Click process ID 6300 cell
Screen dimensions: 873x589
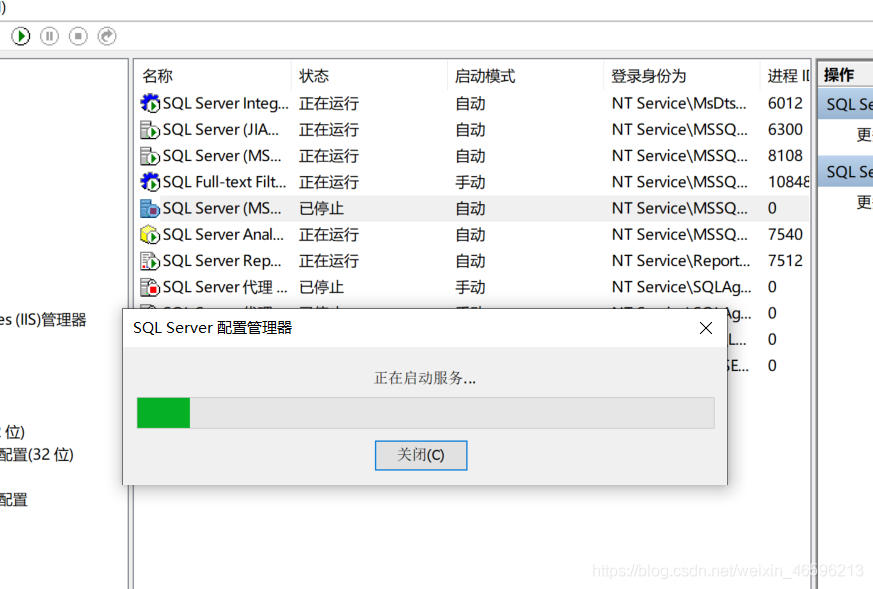pyautogui.click(x=785, y=130)
